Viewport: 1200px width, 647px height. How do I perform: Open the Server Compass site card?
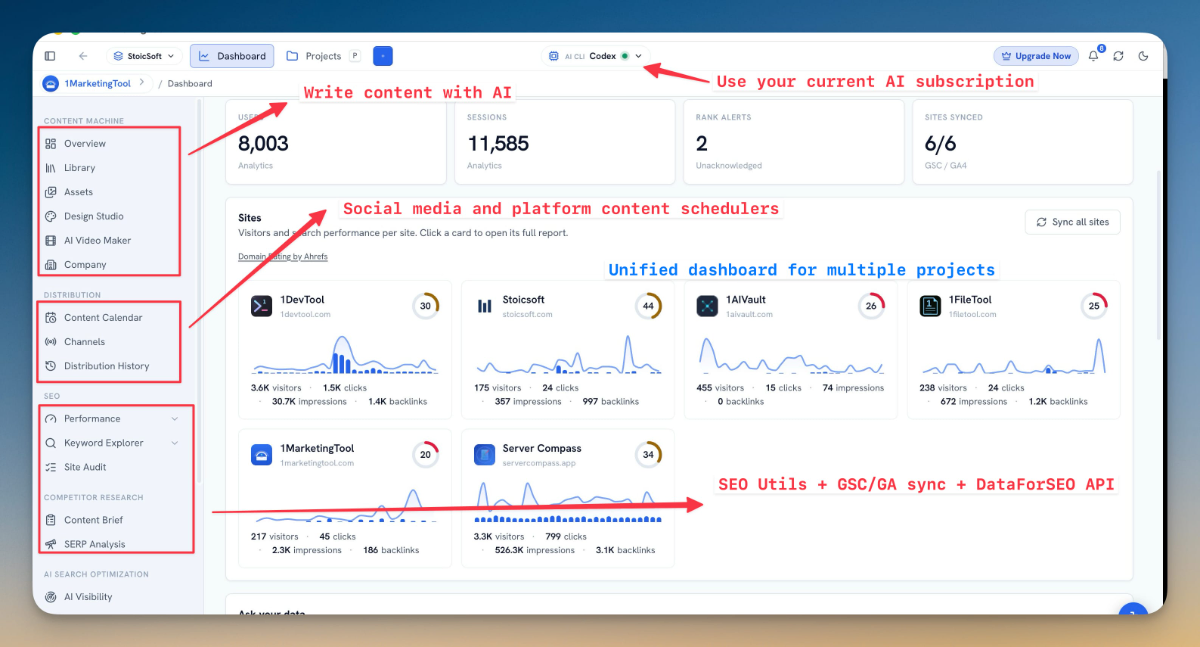[568, 498]
